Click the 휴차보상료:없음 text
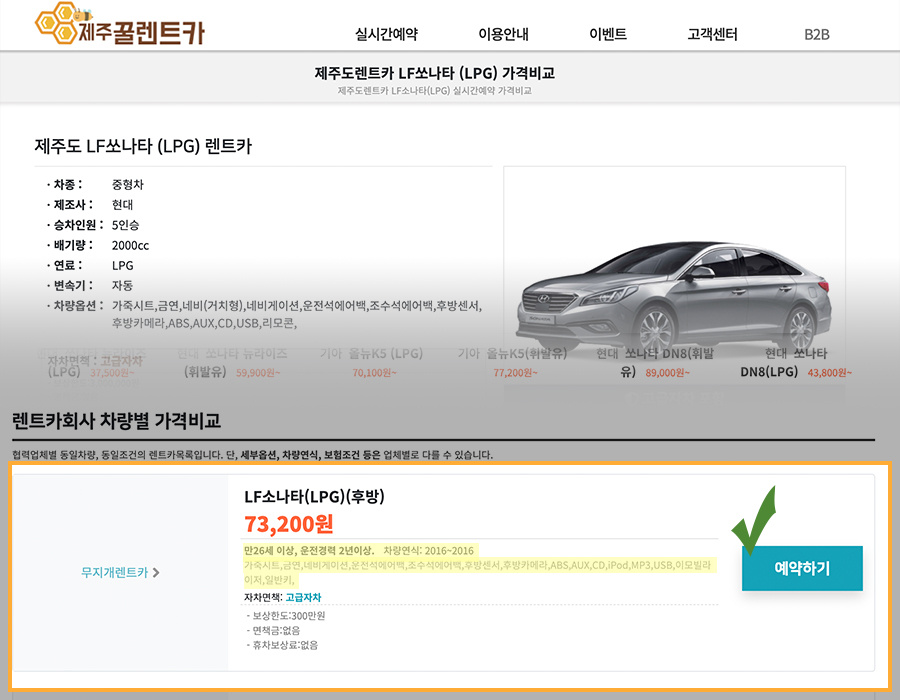The height and width of the screenshot is (700, 900). click(285, 645)
